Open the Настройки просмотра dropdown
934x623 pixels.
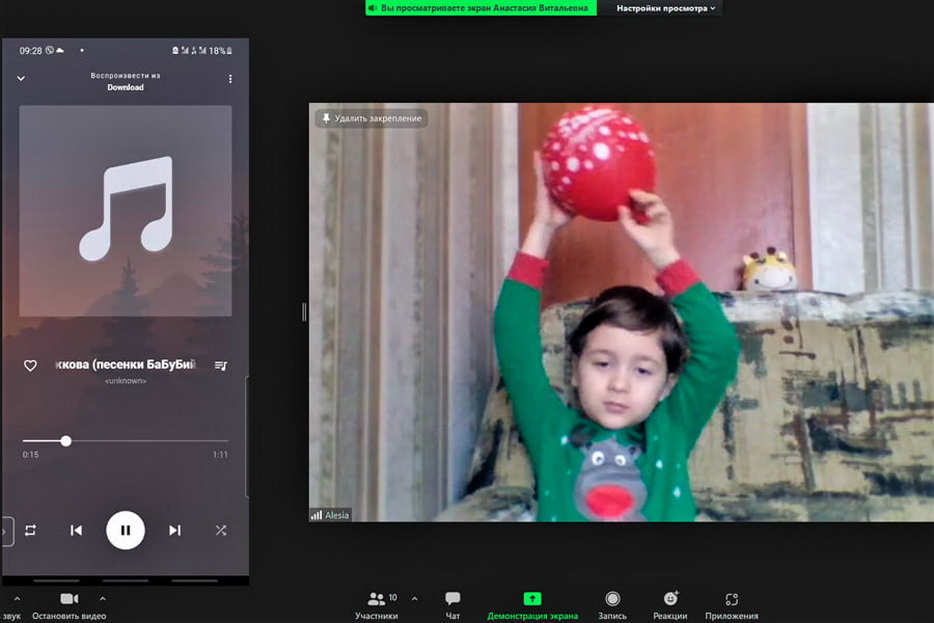(666, 8)
